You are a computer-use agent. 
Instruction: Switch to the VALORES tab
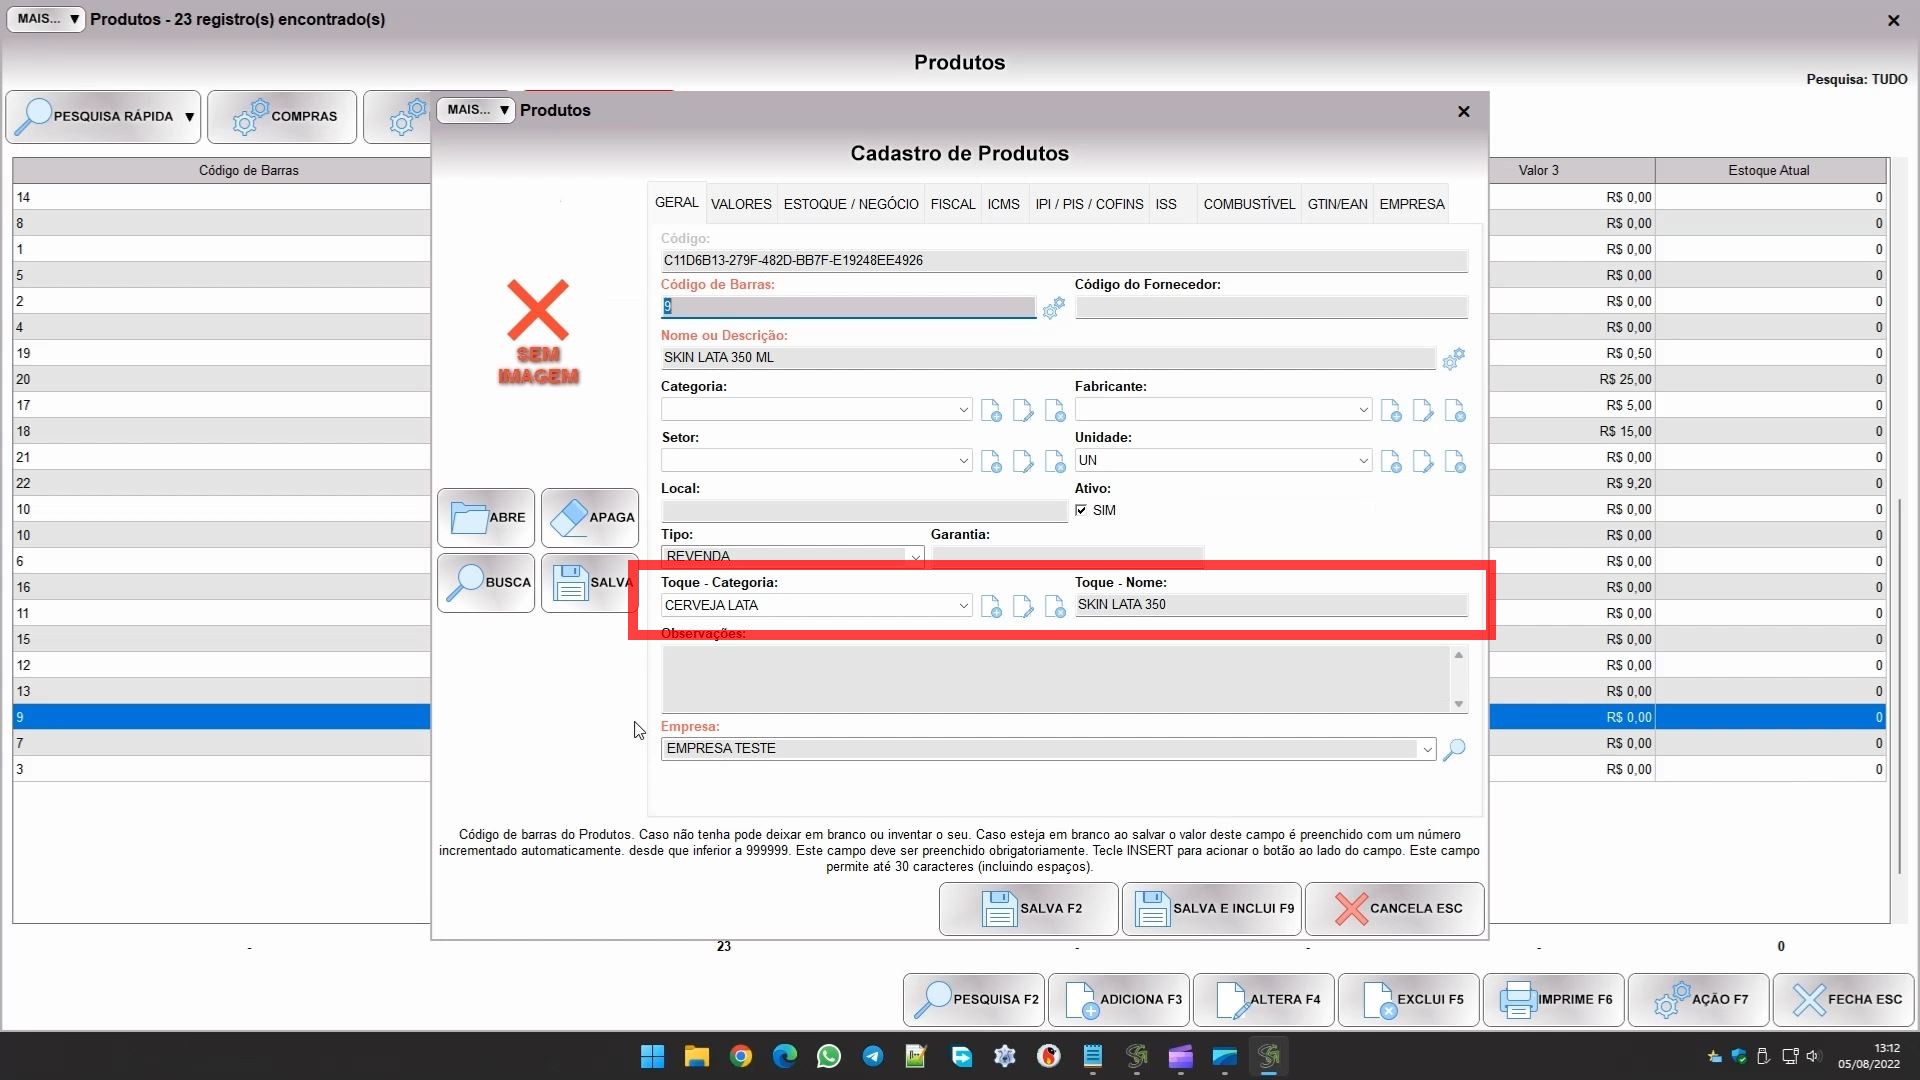point(740,204)
